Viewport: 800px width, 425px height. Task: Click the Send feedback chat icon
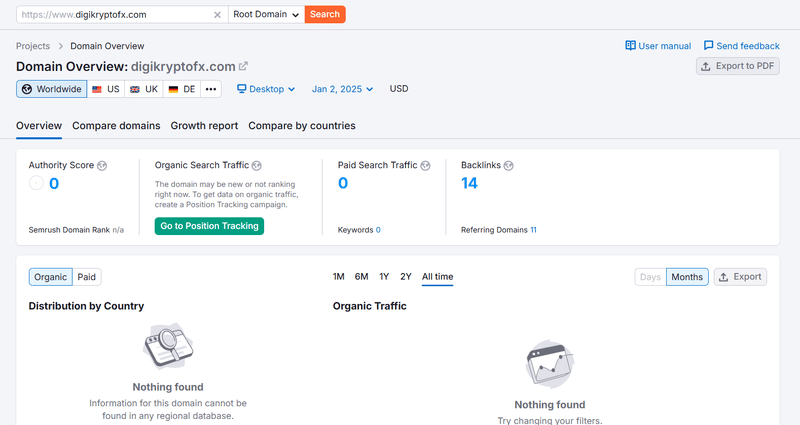(709, 45)
